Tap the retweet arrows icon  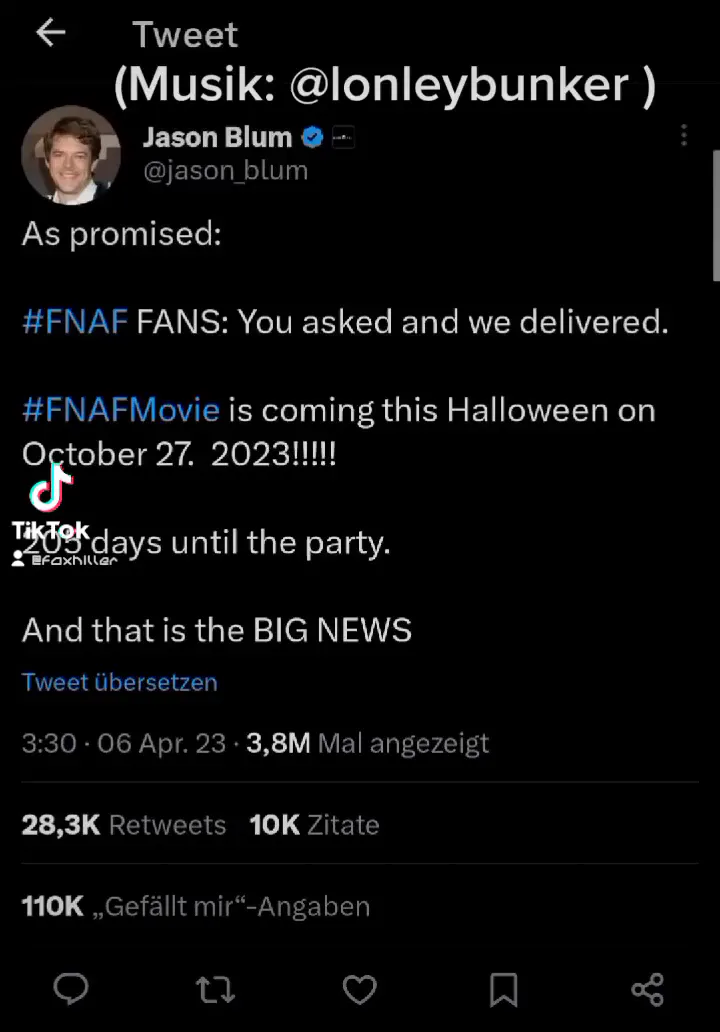(215, 989)
